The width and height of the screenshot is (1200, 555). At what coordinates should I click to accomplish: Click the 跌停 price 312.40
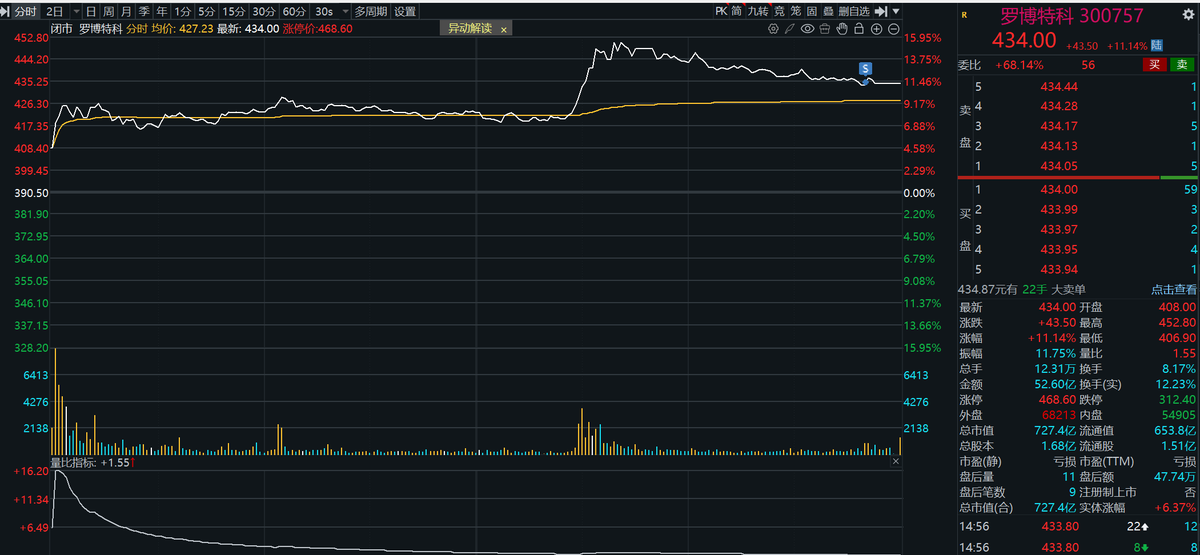tap(1177, 399)
